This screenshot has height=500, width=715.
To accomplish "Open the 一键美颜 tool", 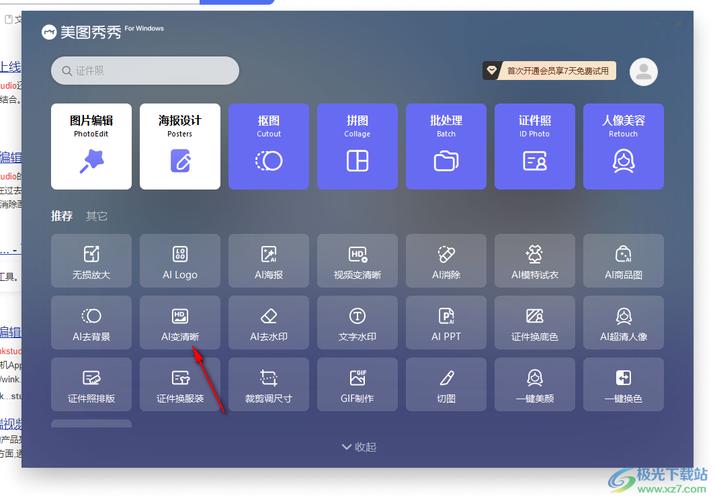I will click(534, 385).
